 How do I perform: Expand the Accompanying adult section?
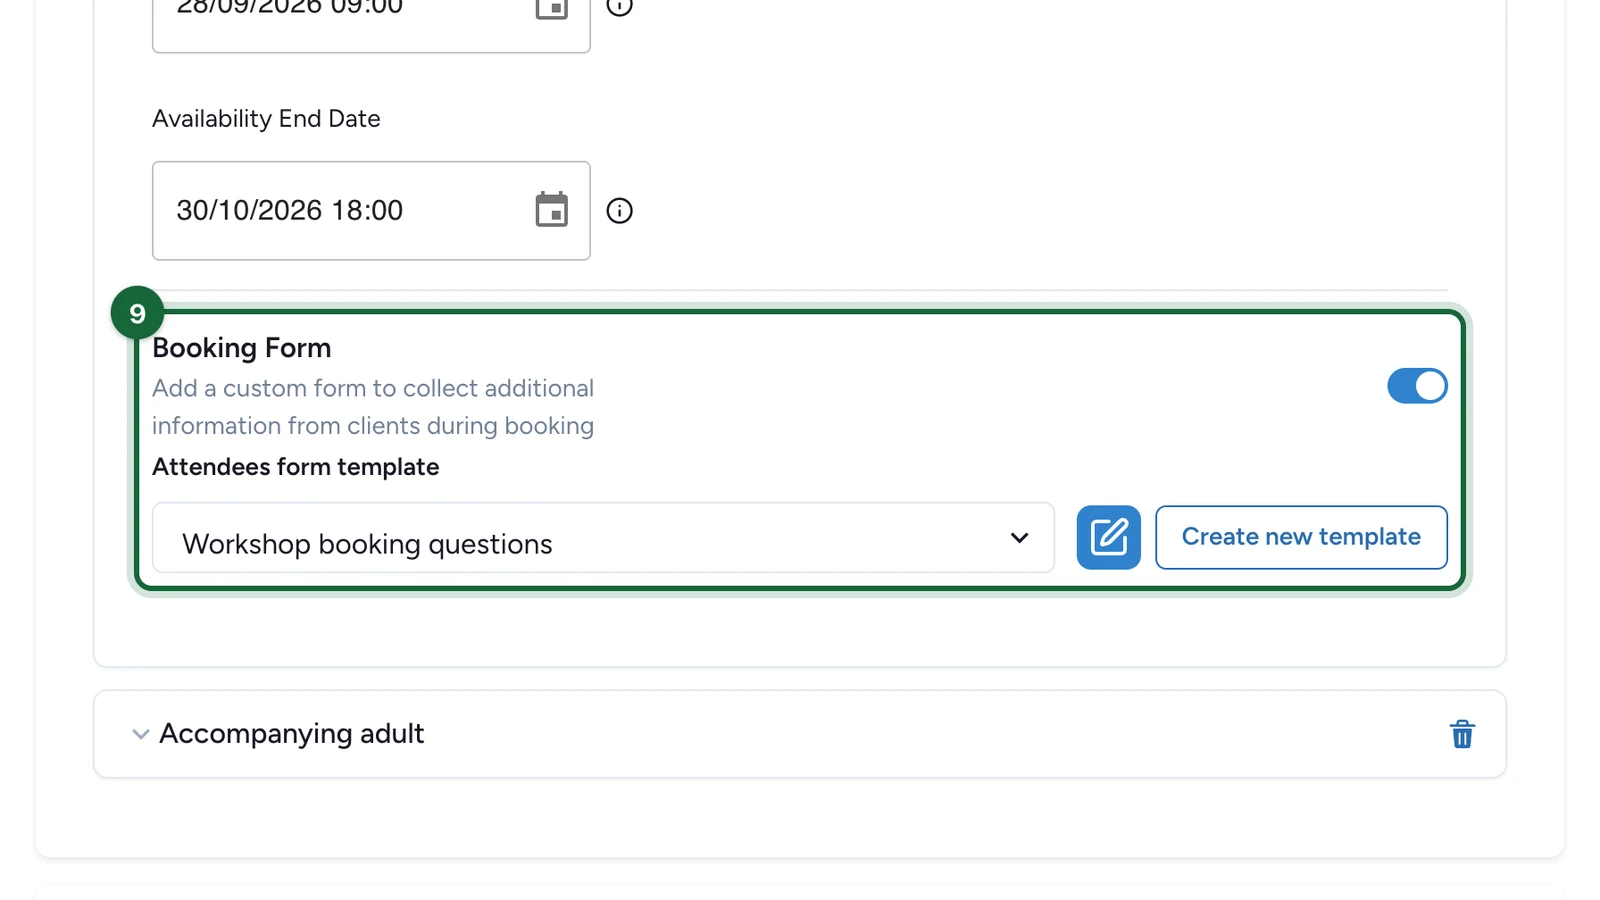pos(141,734)
